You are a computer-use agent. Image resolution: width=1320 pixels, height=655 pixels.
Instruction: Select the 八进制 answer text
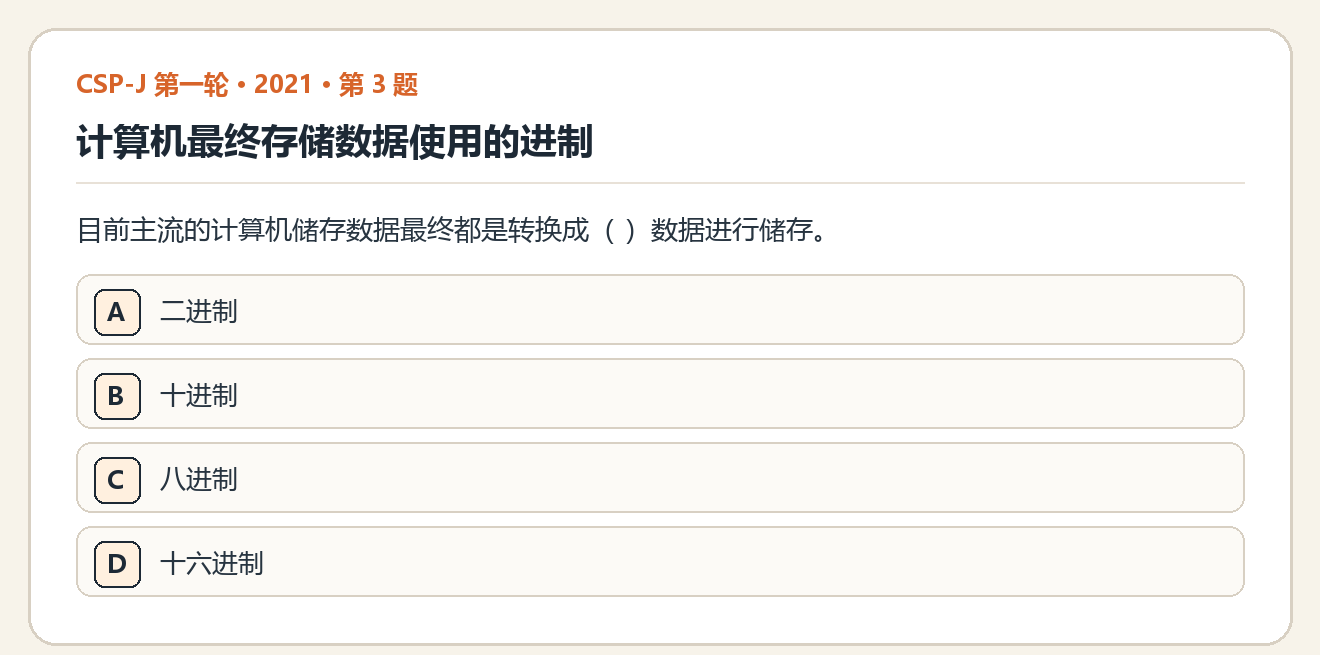point(199,479)
